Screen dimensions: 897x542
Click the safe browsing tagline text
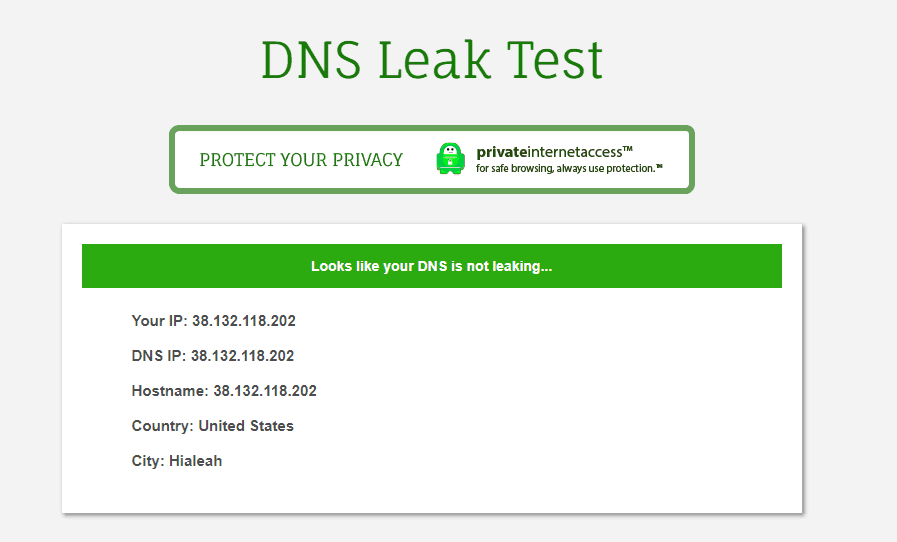pyautogui.click(x=566, y=168)
